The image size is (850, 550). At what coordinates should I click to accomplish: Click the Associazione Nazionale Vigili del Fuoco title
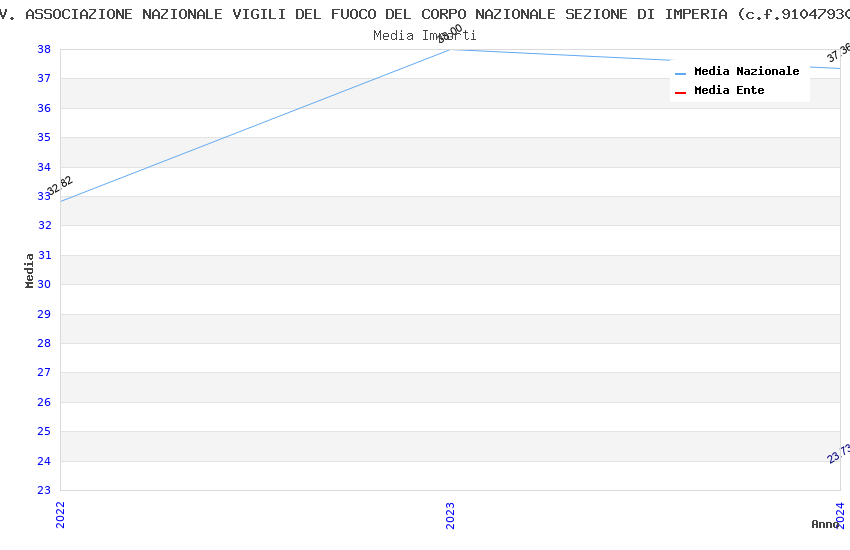coord(425,15)
